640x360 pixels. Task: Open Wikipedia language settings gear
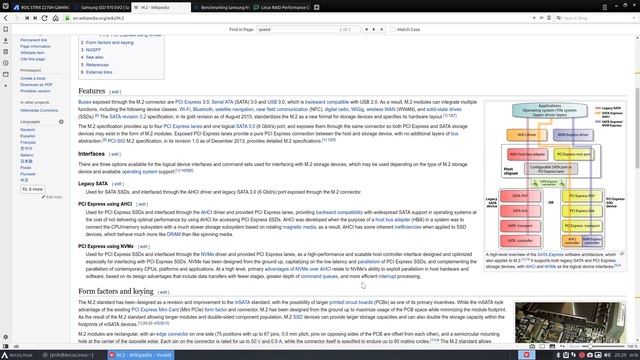click(61, 122)
